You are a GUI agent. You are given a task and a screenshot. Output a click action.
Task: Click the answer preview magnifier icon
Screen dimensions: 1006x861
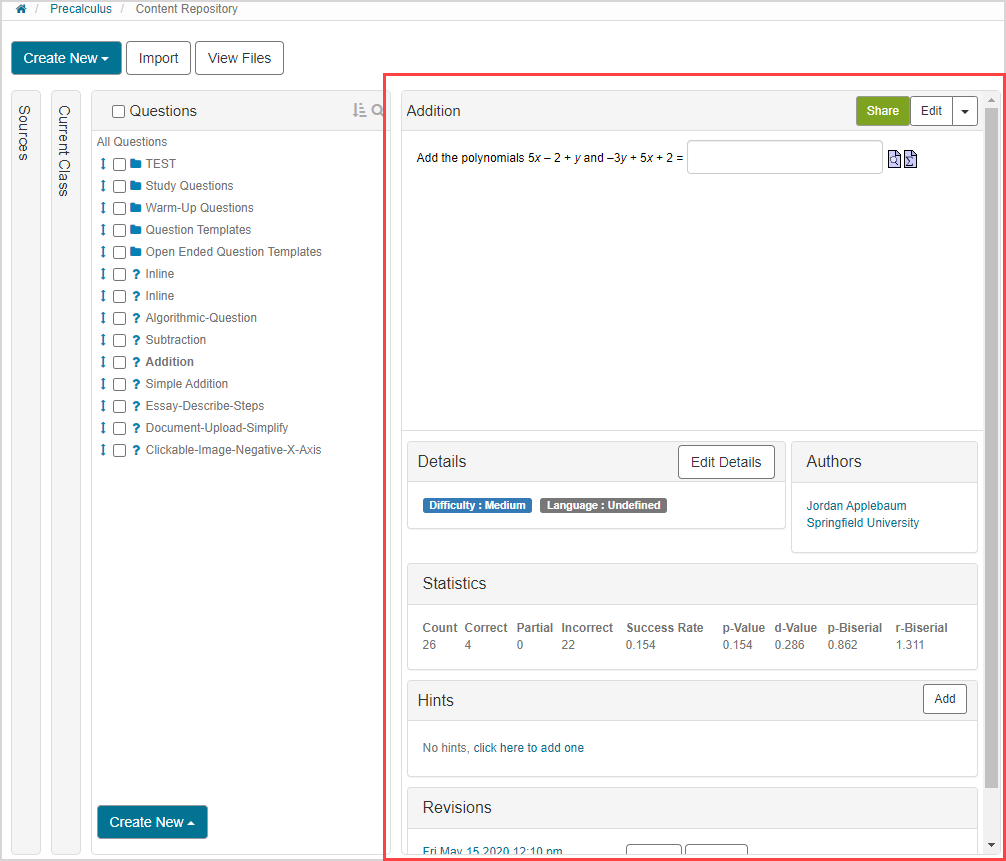pyautogui.click(x=895, y=159)
